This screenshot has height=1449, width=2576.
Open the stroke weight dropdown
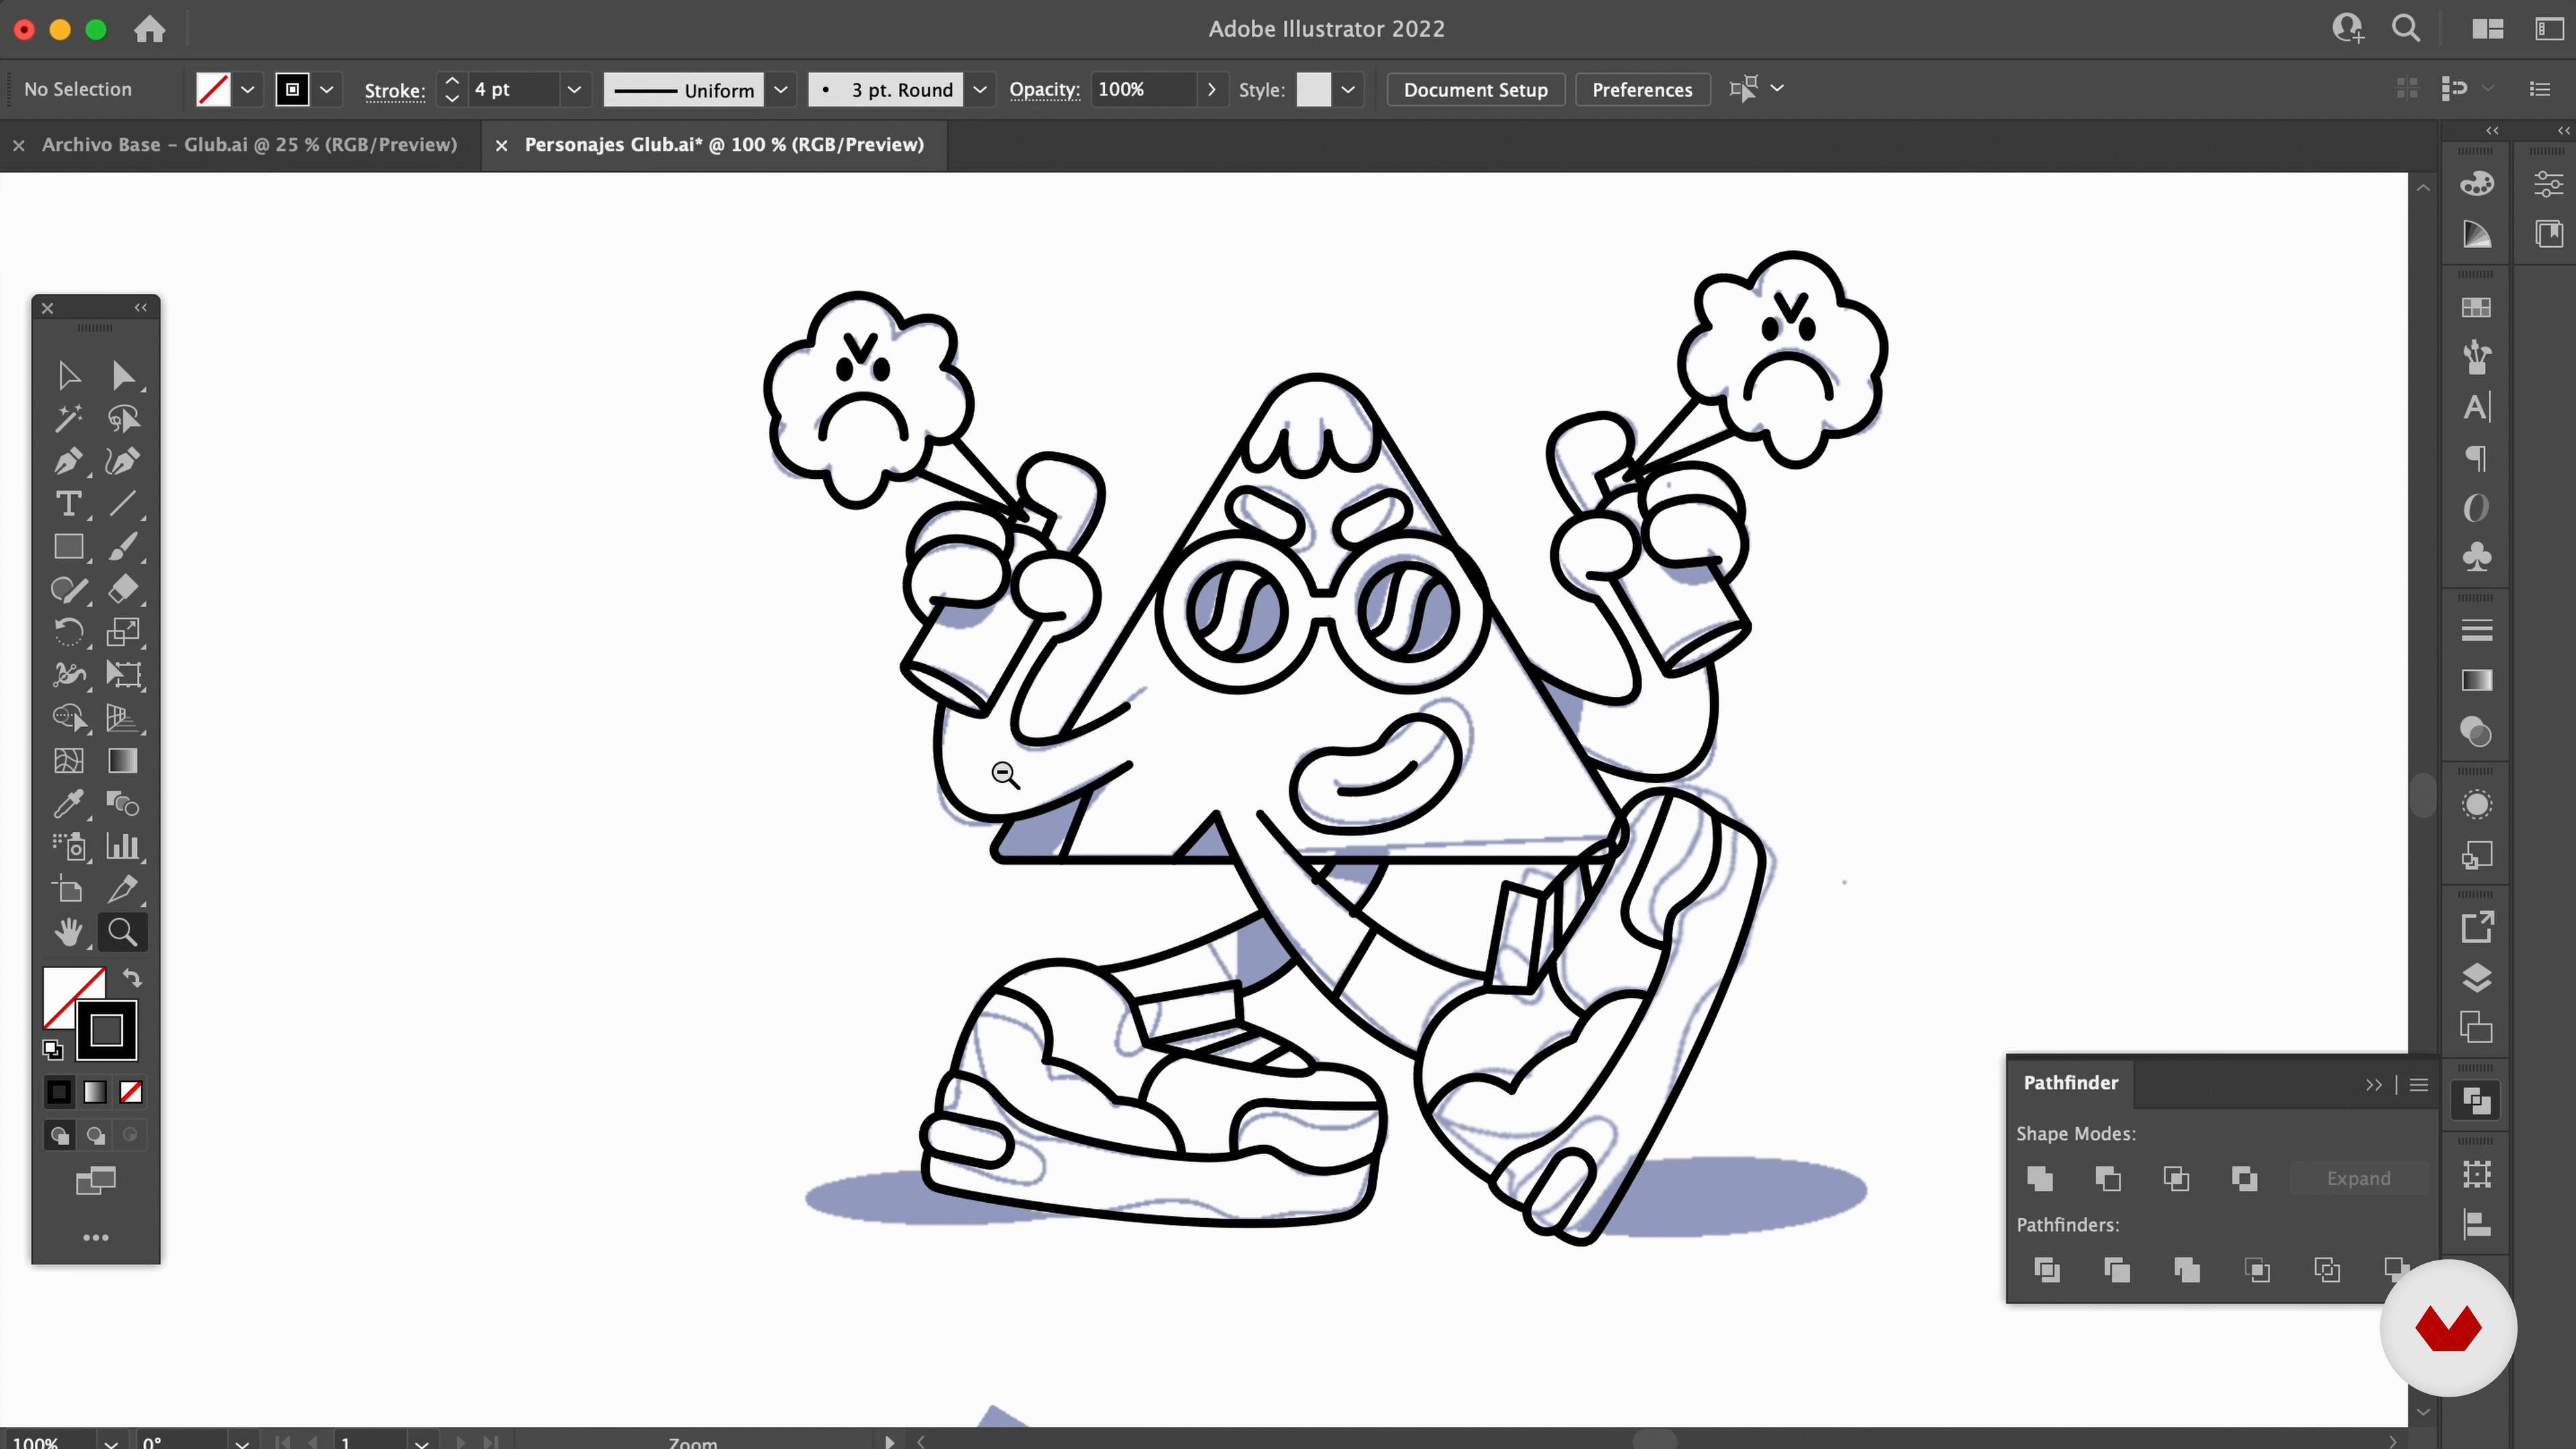tap(574, 90)
